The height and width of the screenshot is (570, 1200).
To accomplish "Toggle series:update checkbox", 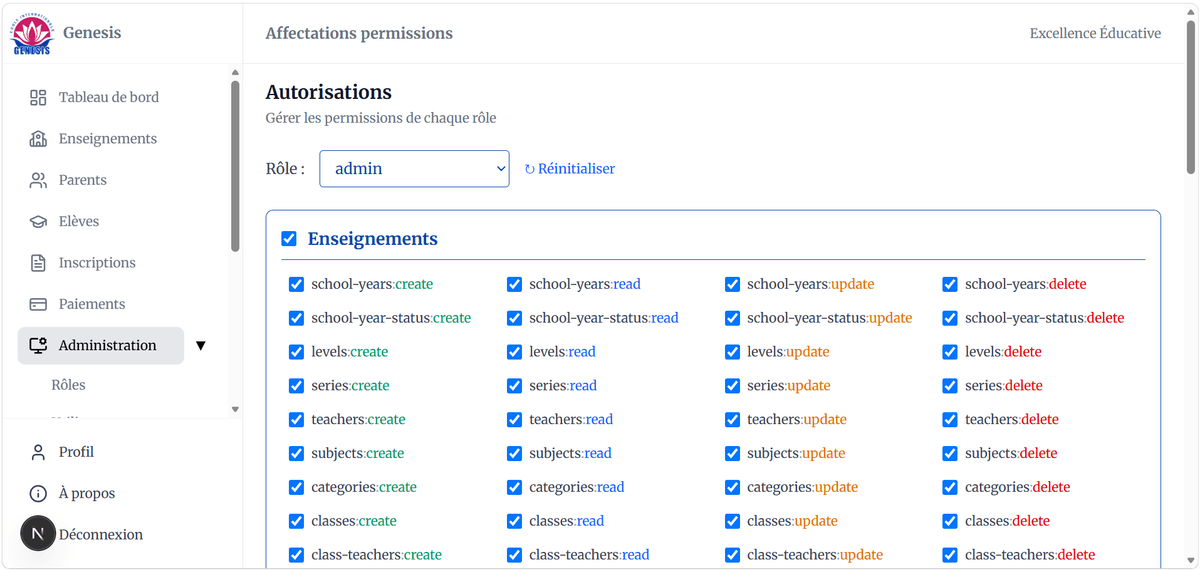I will click(x=732, y=386).
